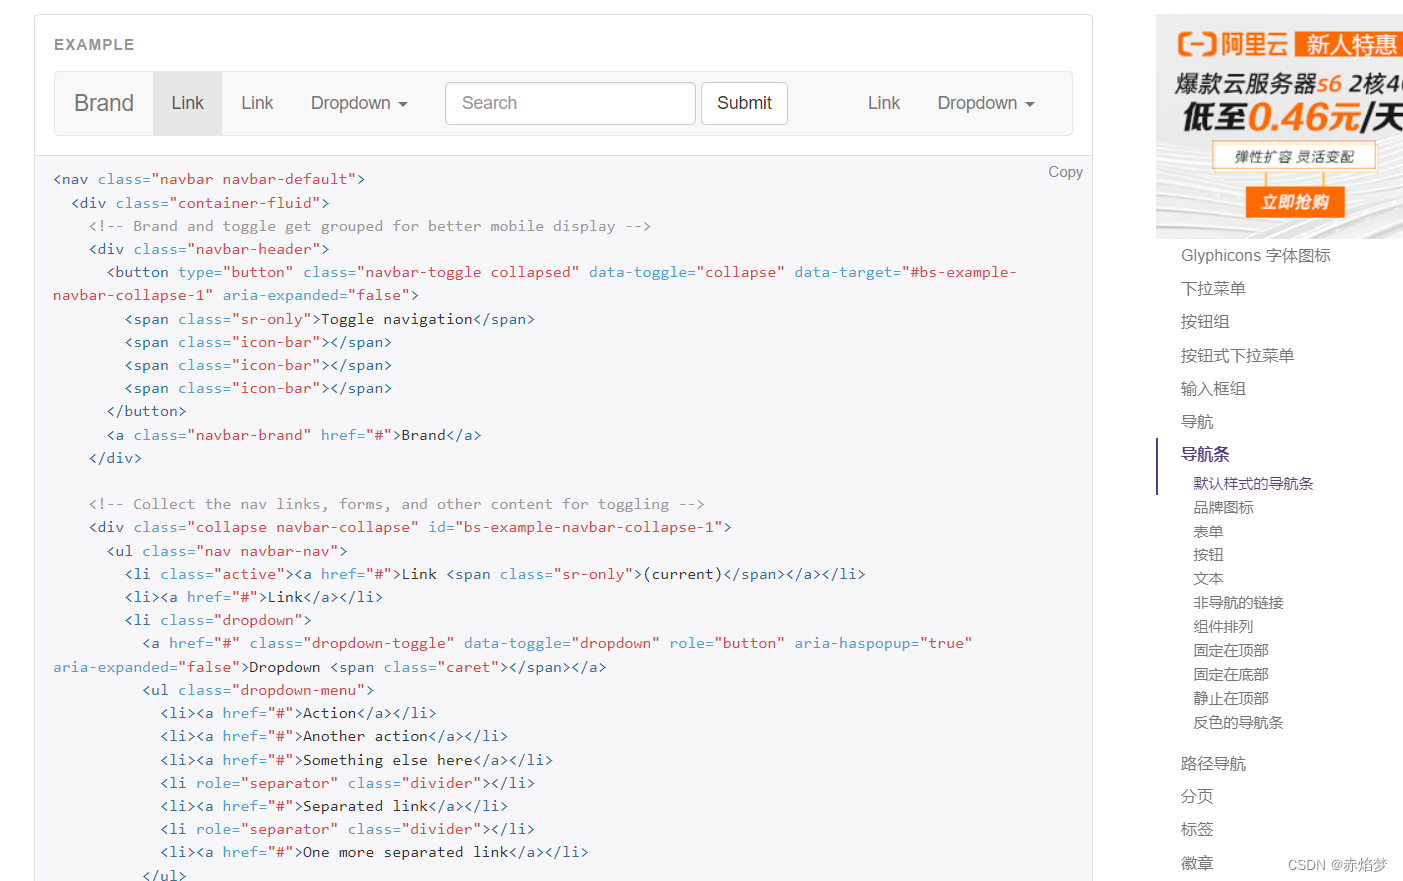Select 导航条 in sidebar
The width and height of the screenshot is (1403, 881).
pos(1205,454)
